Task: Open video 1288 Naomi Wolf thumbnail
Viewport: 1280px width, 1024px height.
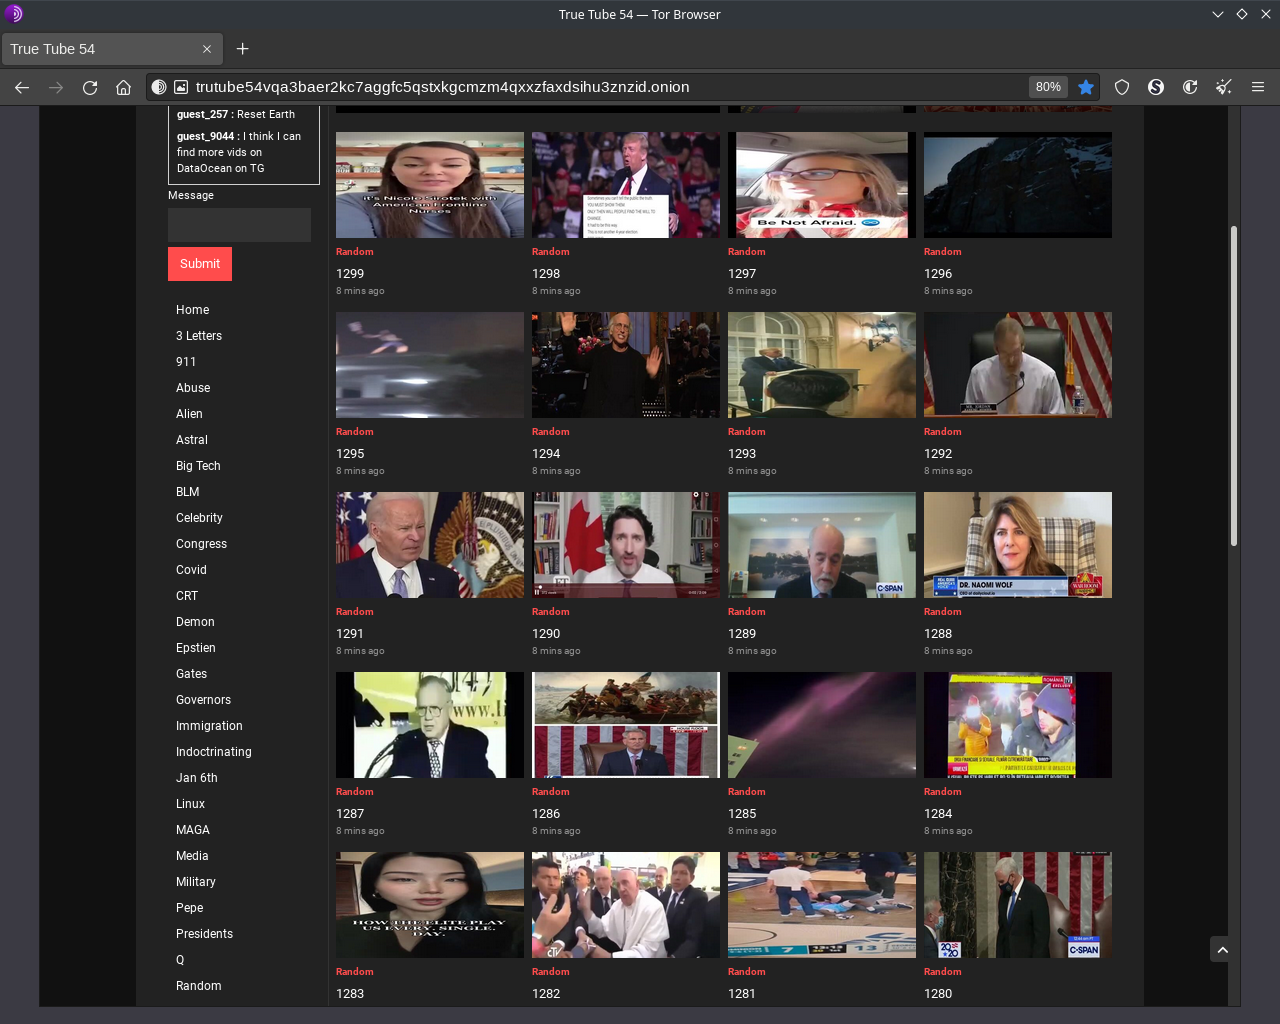Action: (1018, 545)
